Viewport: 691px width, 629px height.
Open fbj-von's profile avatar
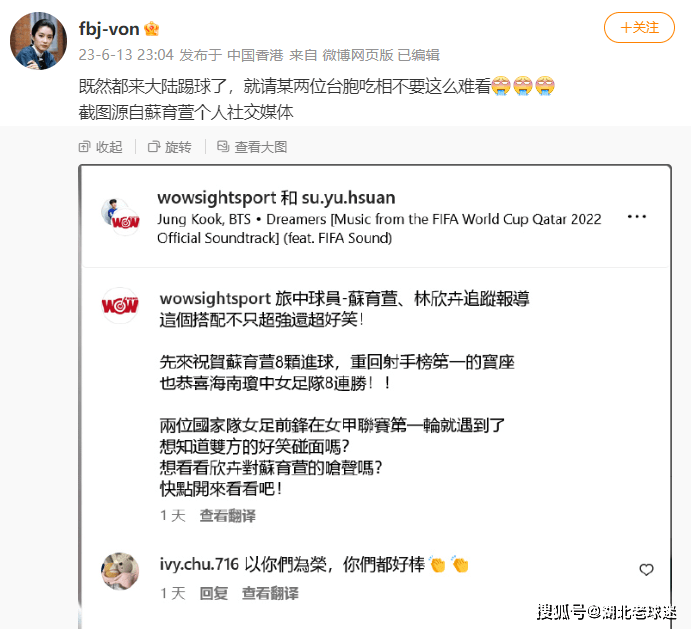click(x=39, y=41)
